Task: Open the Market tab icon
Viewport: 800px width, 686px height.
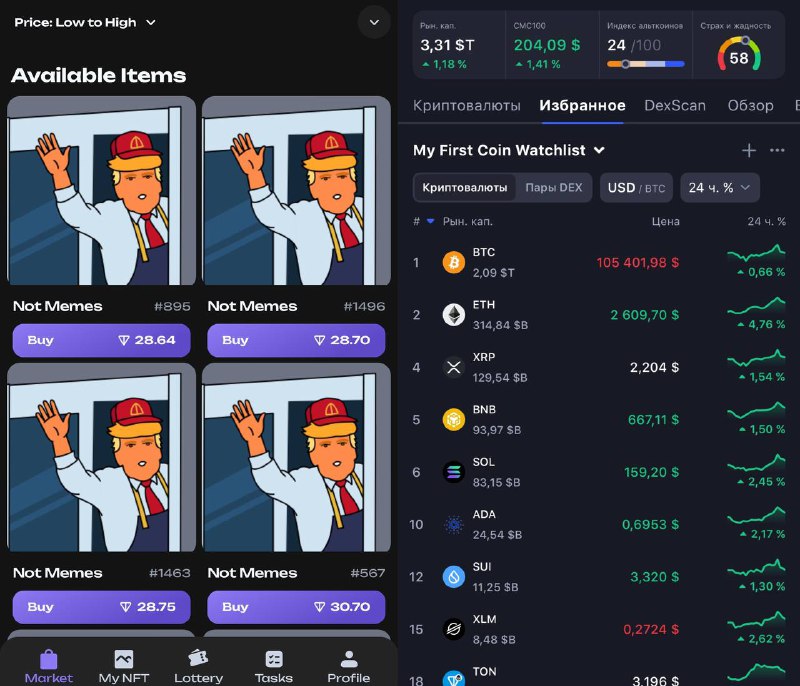Action: [x=48, y=659]
